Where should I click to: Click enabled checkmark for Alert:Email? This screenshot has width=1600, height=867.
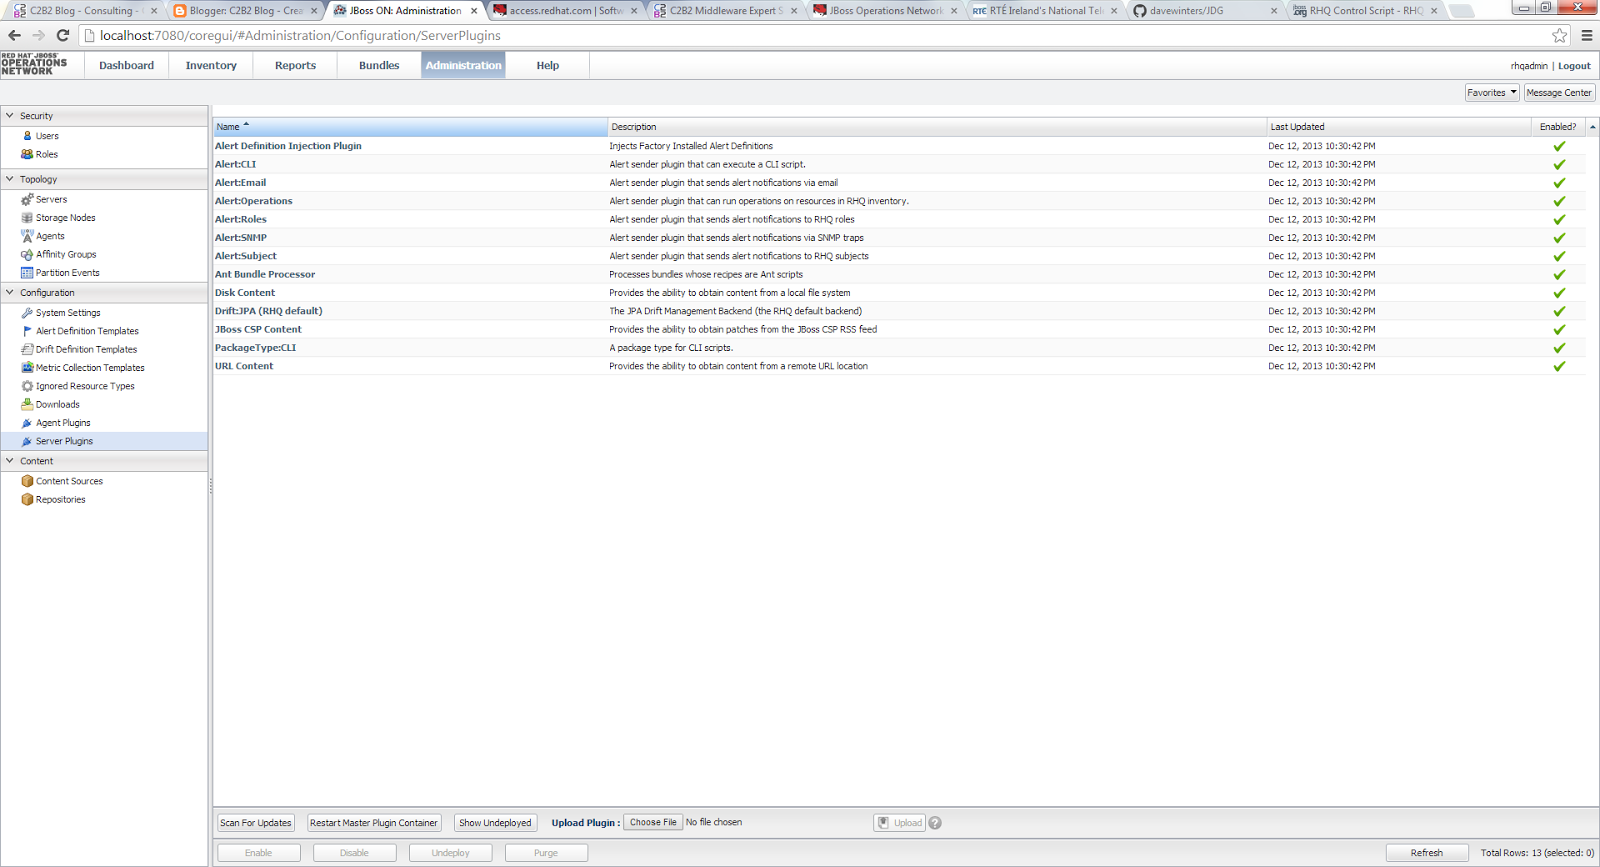point(1558,183)
